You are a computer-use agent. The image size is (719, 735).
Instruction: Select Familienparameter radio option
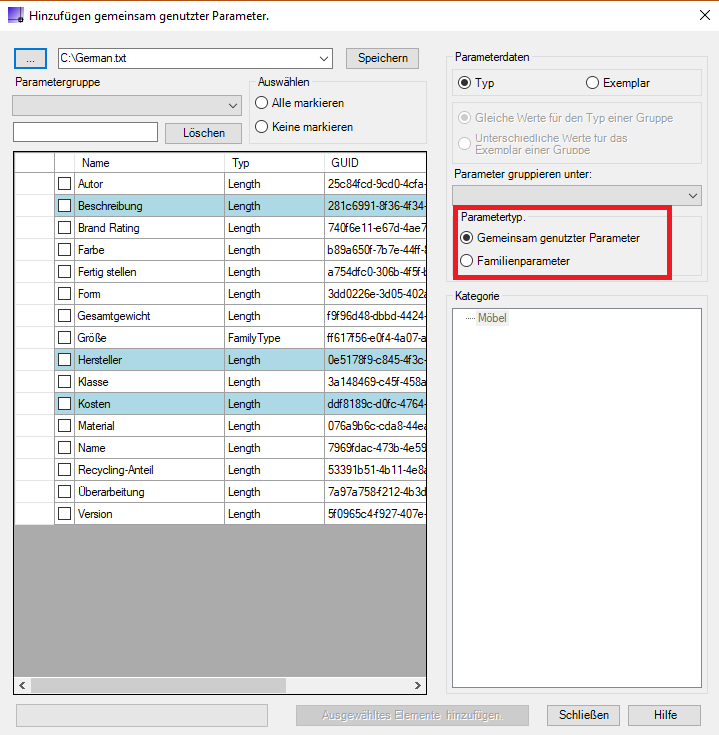[467, 261]
